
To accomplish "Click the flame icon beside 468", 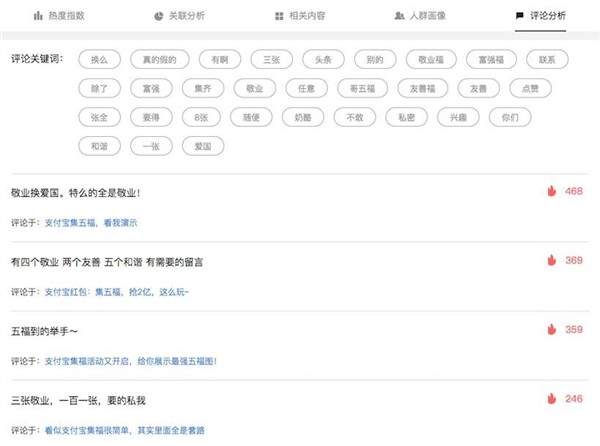I will coord(550,191).
